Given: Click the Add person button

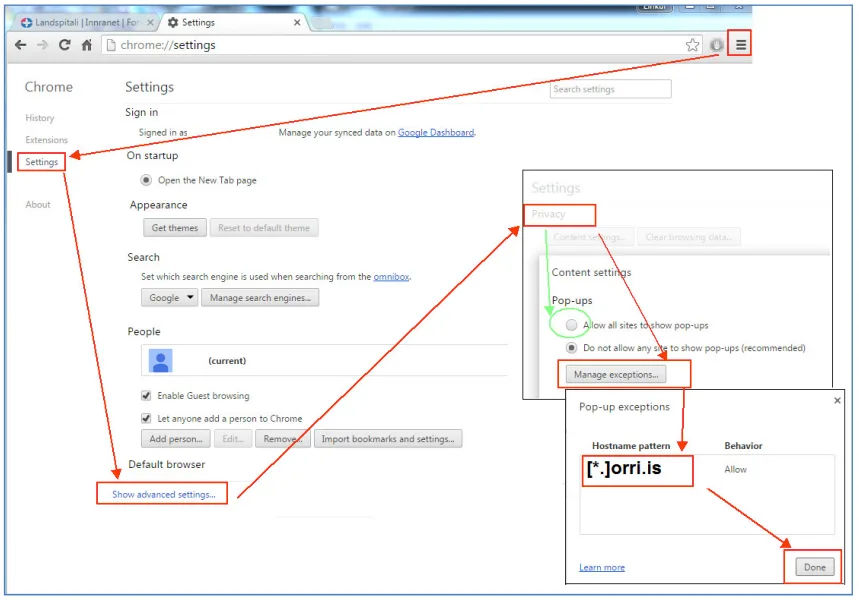Looking at the screenshot, I should click(x=176, y=439).
